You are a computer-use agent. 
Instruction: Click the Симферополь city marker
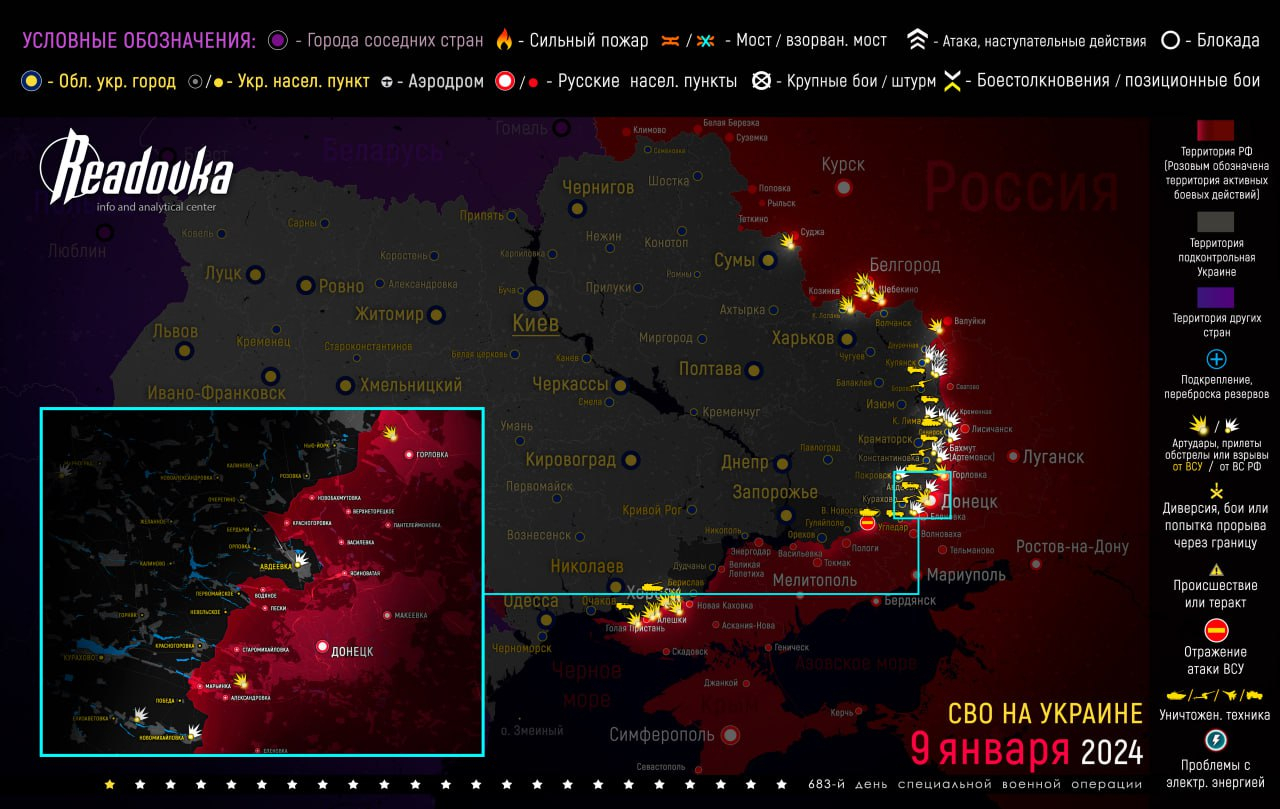729,735
